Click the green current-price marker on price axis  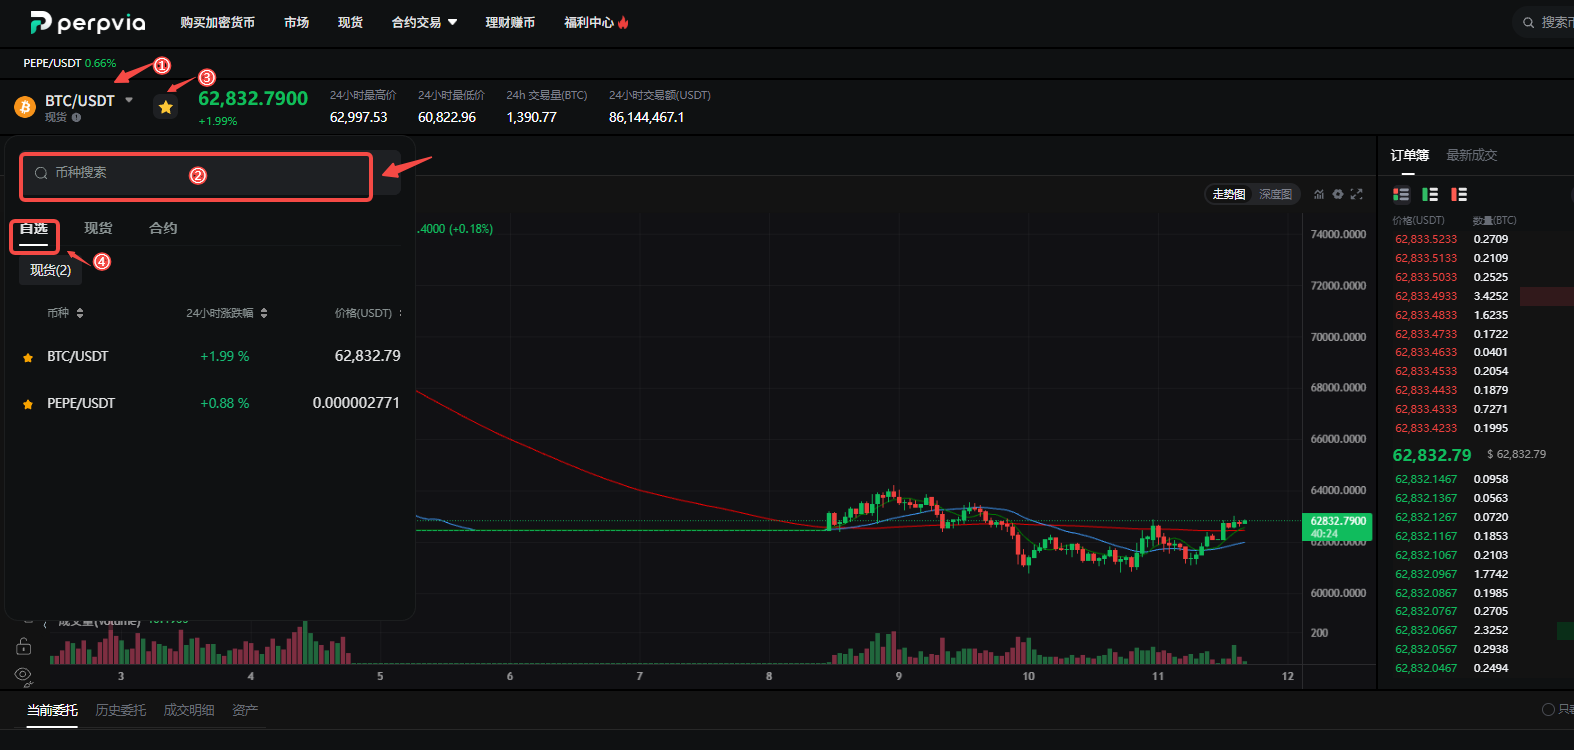[x=1338, y=527]
